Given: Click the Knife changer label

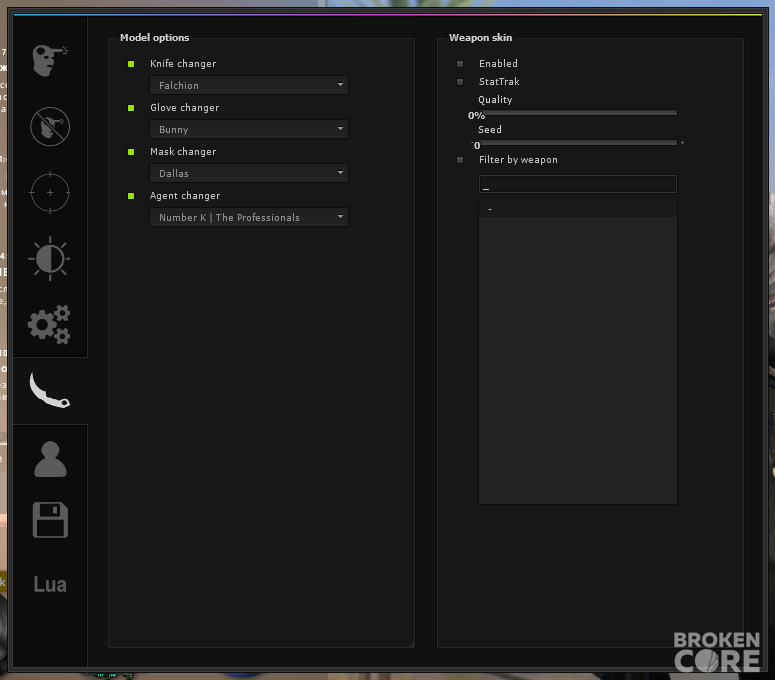Looking at the screenshot, I should coord(183,64).
